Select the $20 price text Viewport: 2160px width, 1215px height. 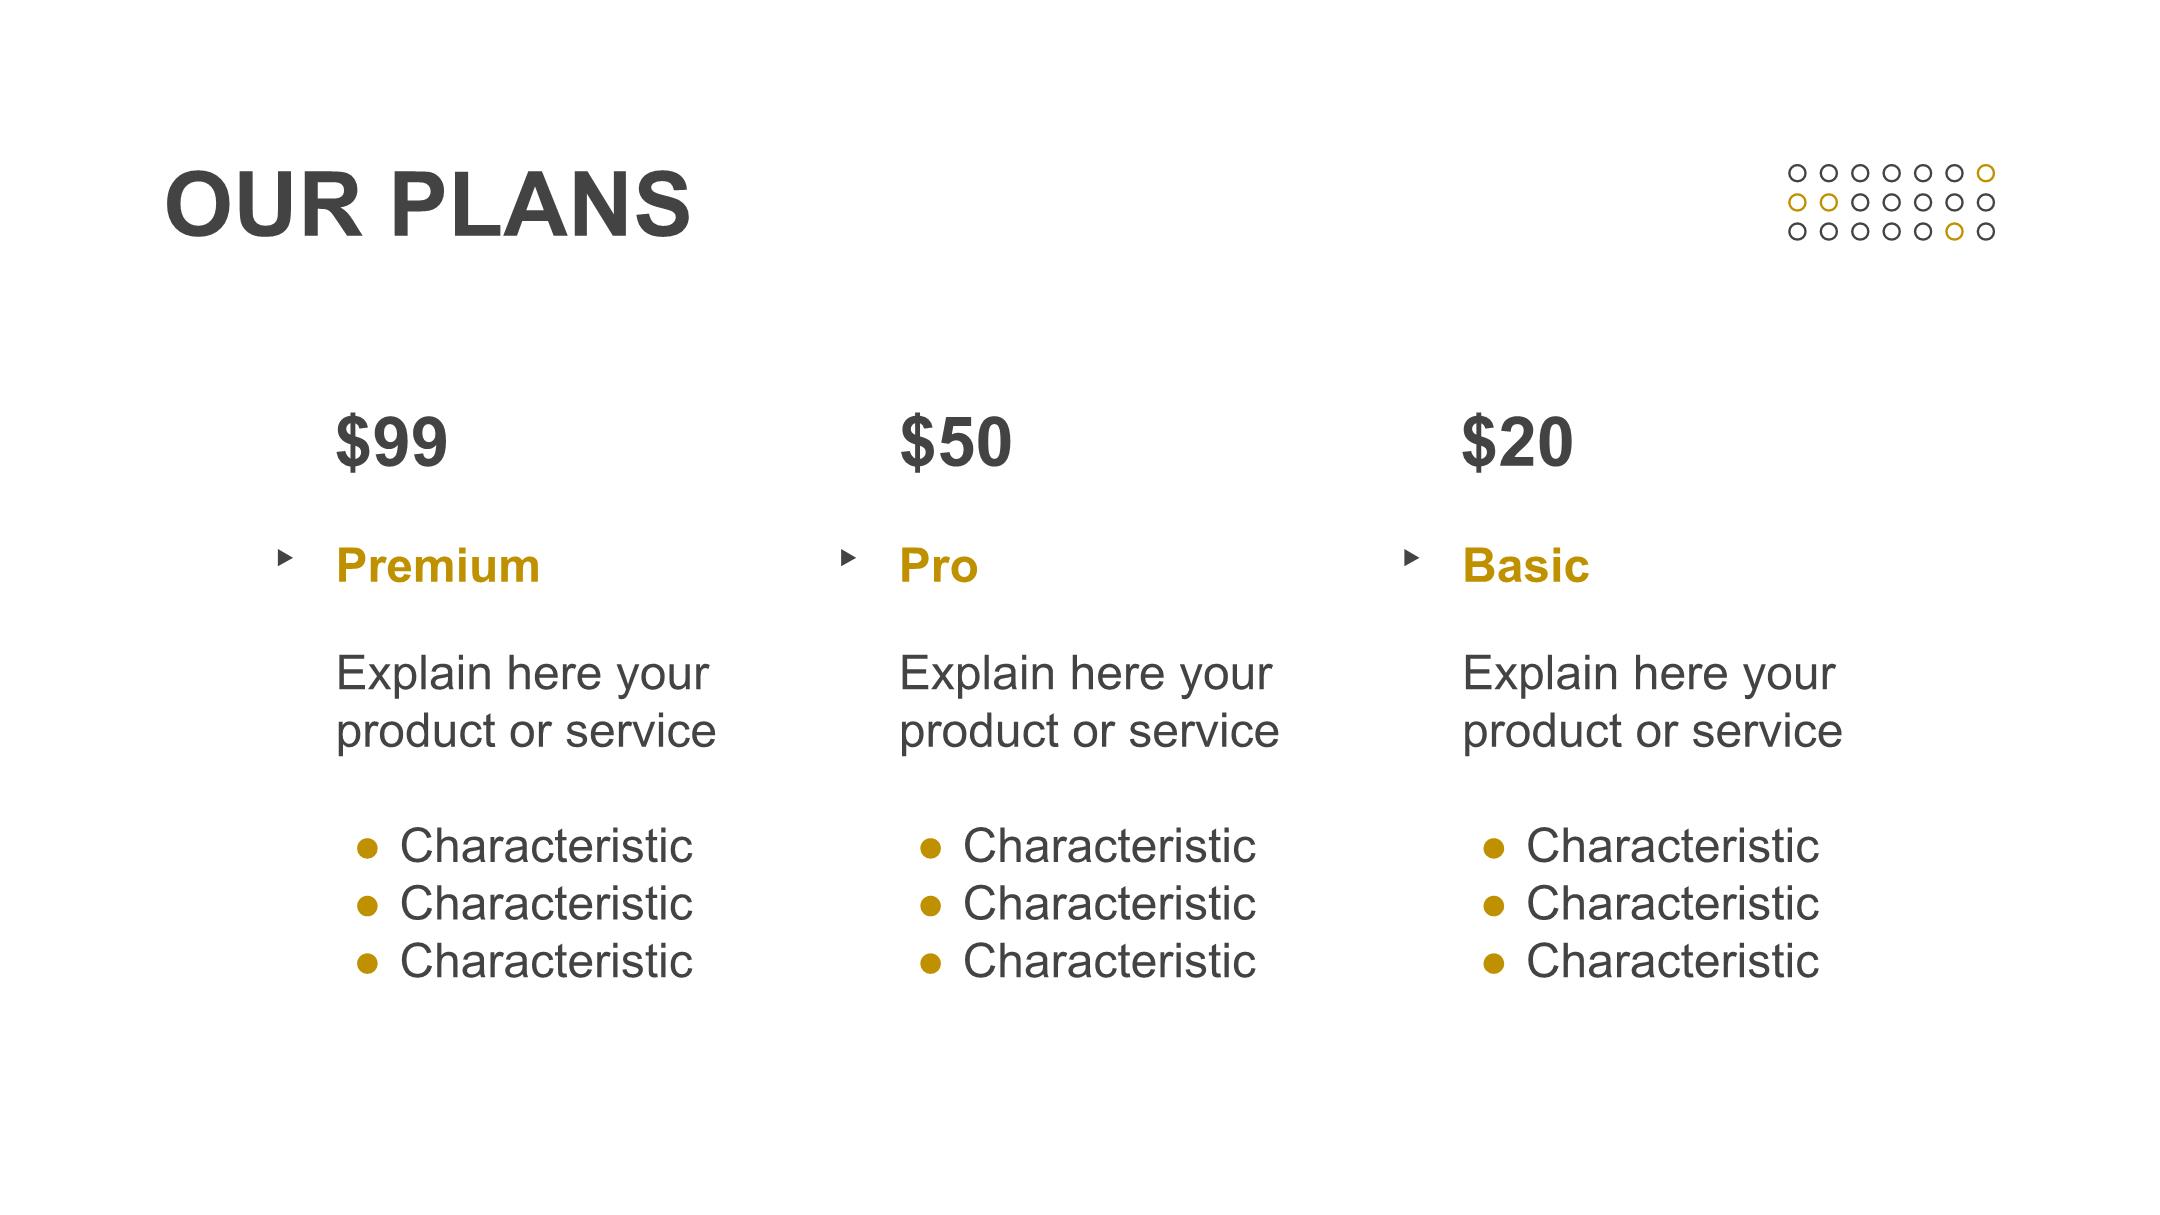(x=1518, y=441)
